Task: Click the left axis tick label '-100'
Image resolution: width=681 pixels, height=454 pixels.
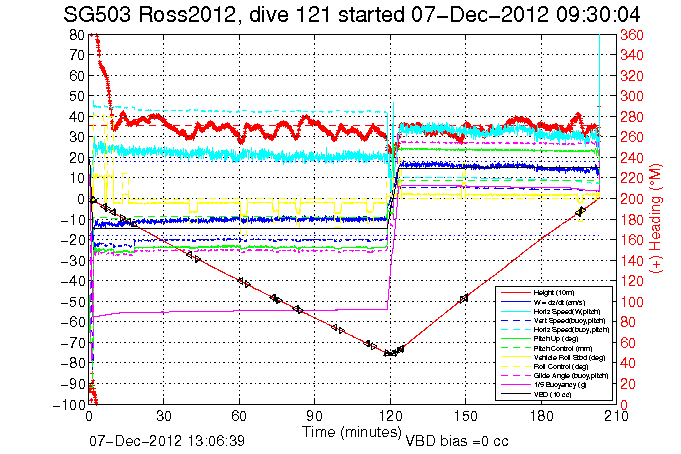Action: pos(69,405)
